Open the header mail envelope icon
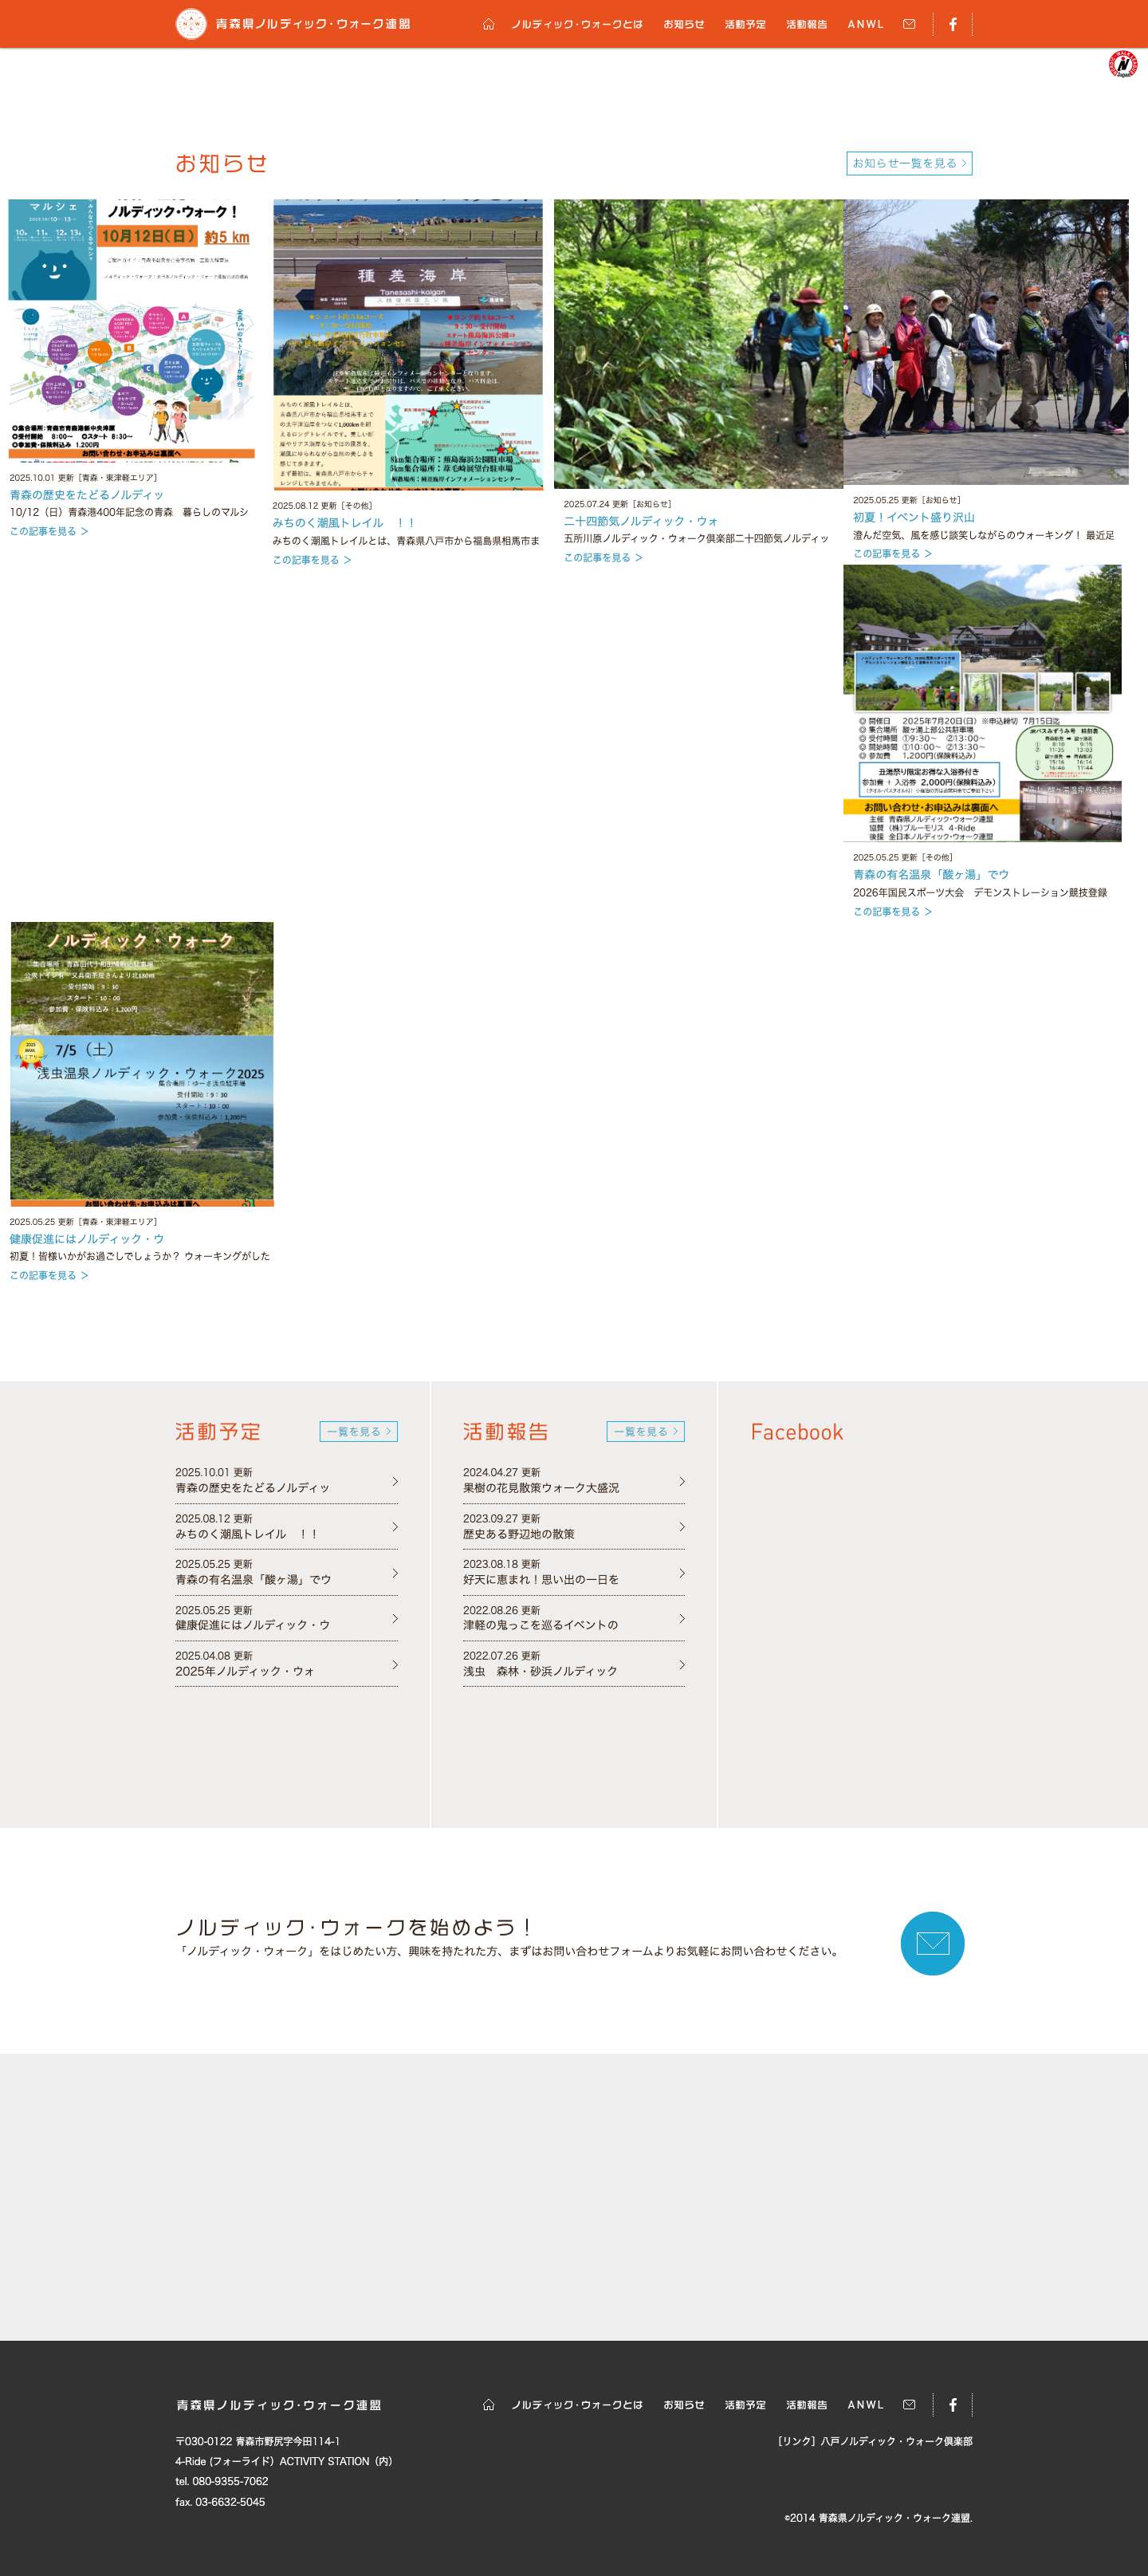The width and height of the screenshot is (1148, 2576). point(909,24)
